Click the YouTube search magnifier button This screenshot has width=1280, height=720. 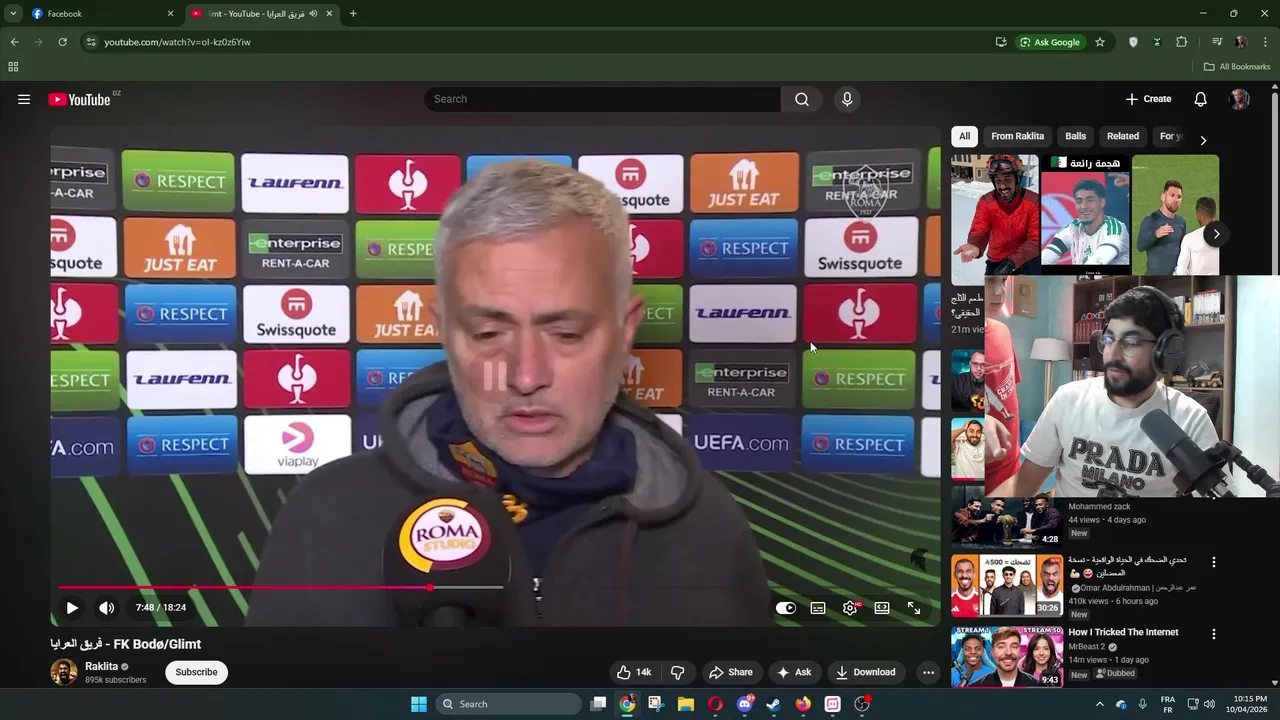point(802,99)
